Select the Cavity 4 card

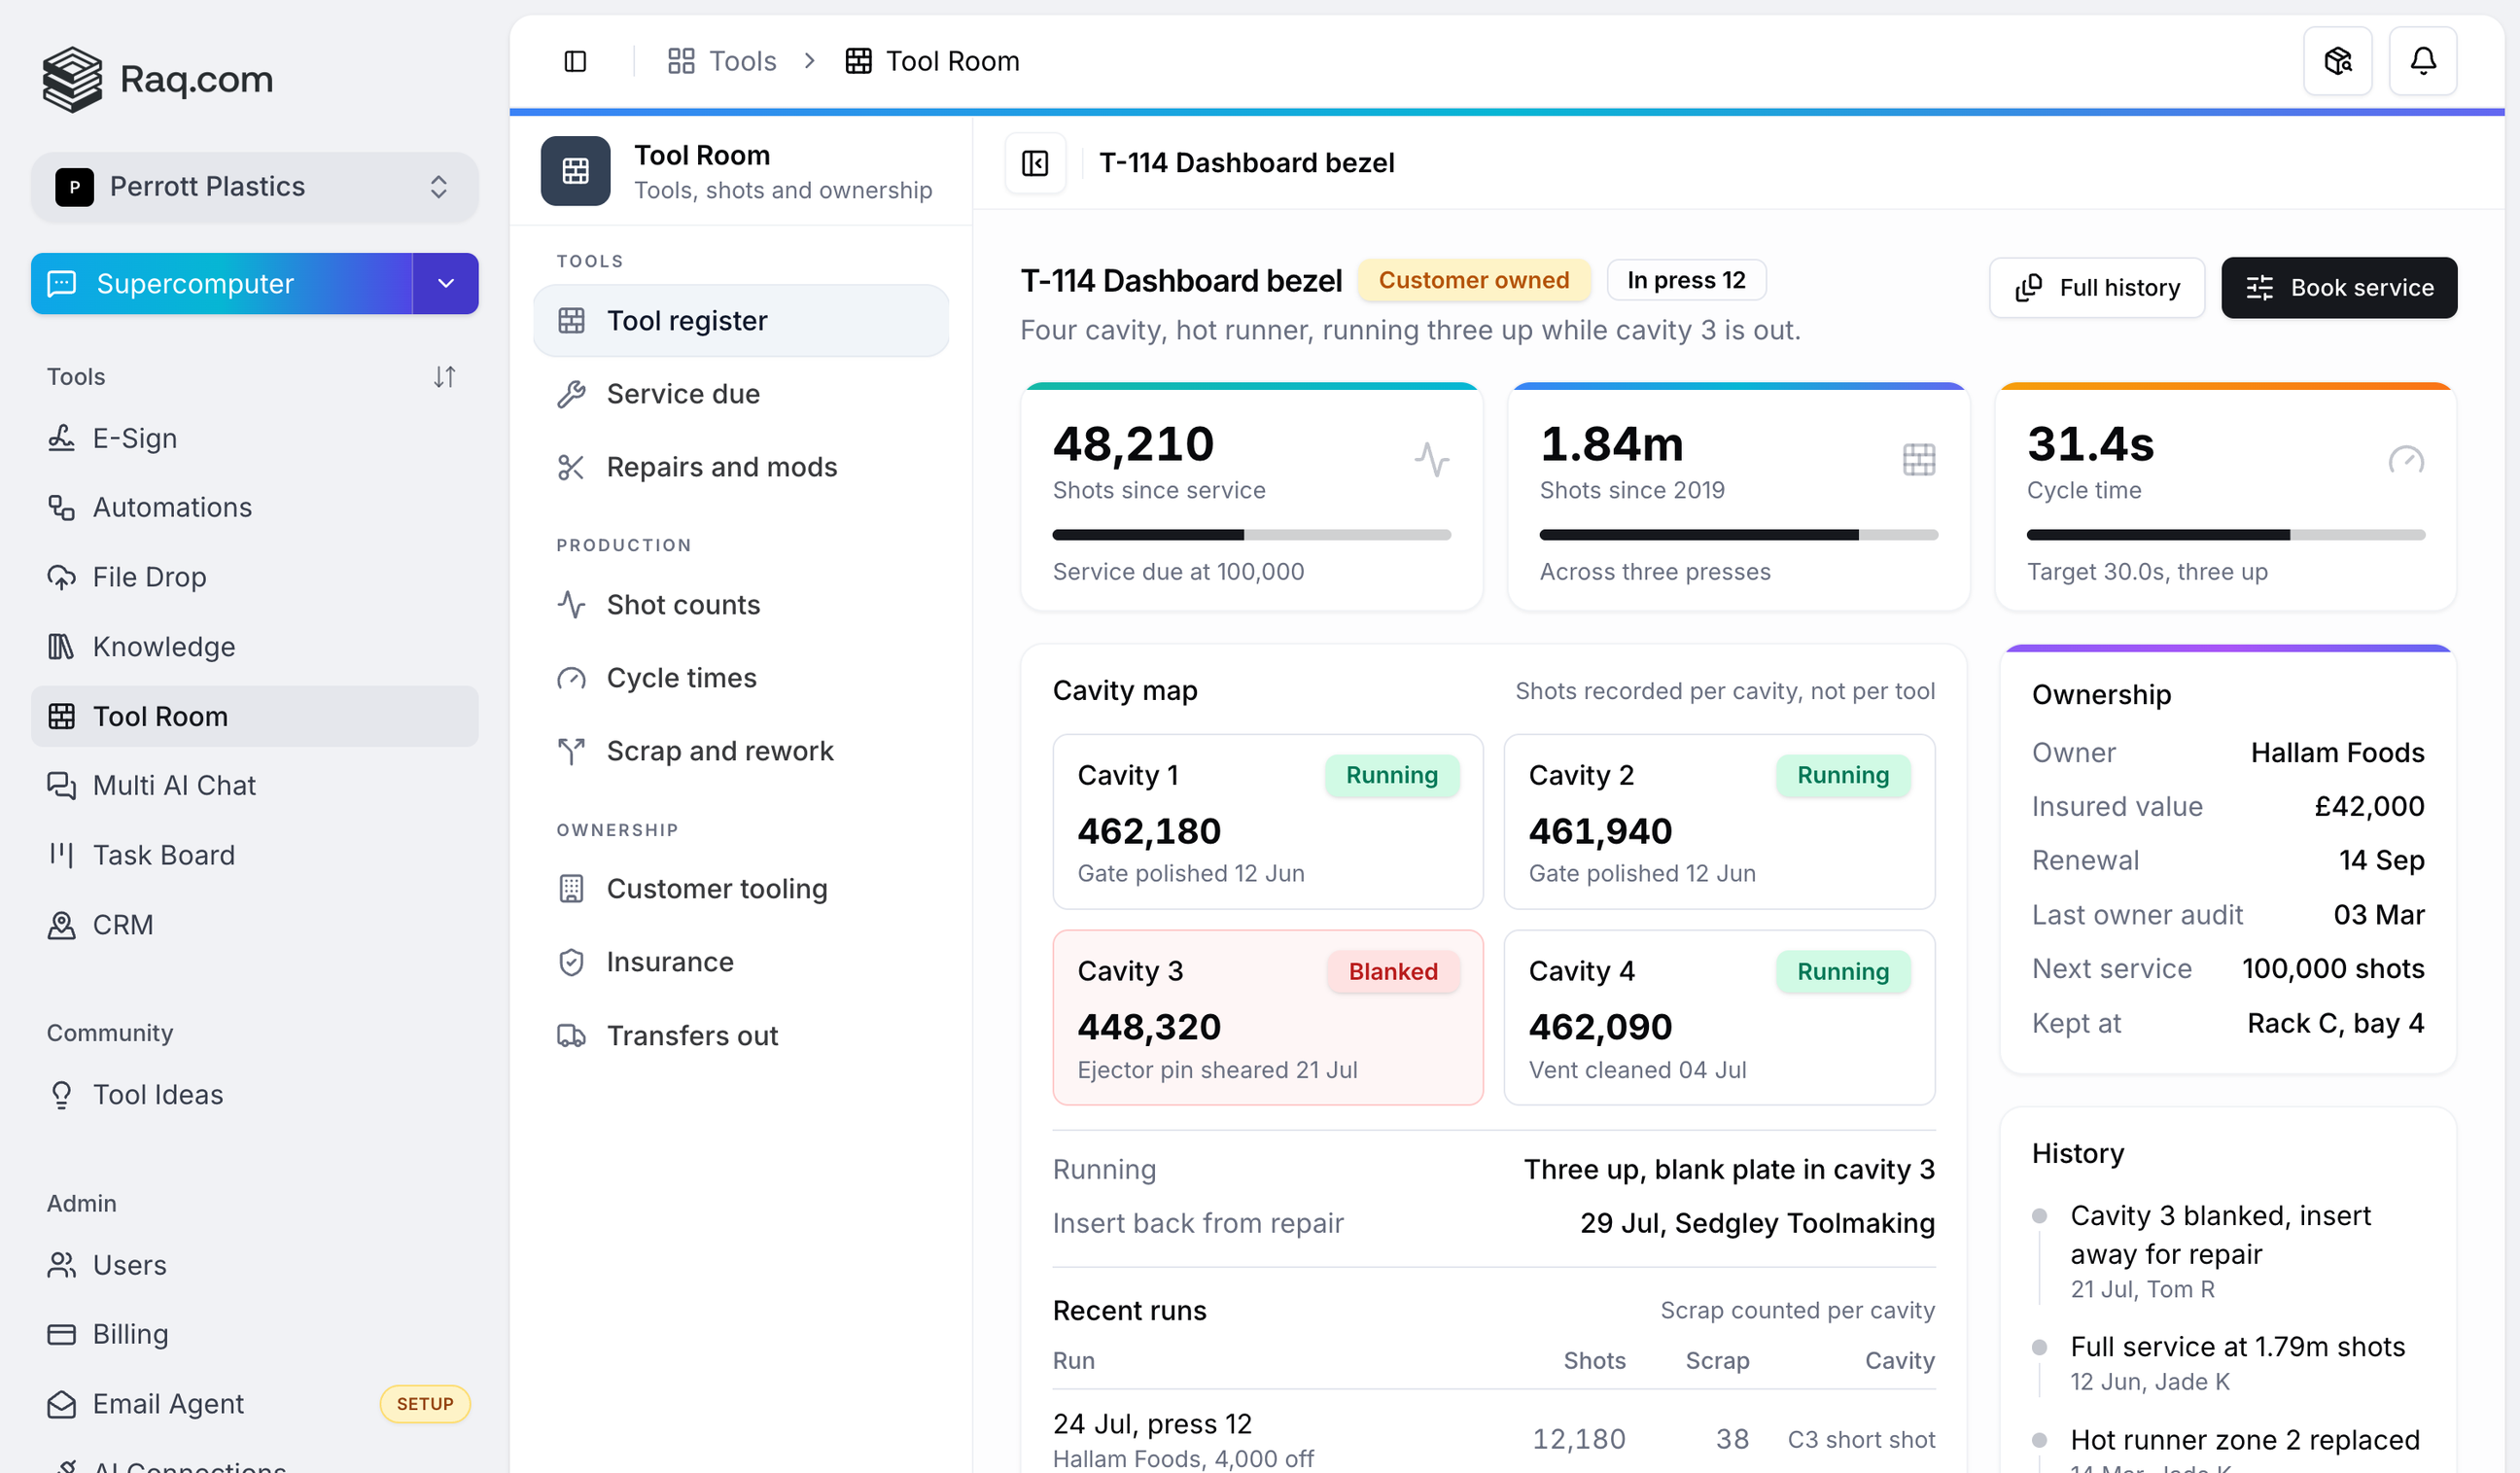tap(1719, 1018)
